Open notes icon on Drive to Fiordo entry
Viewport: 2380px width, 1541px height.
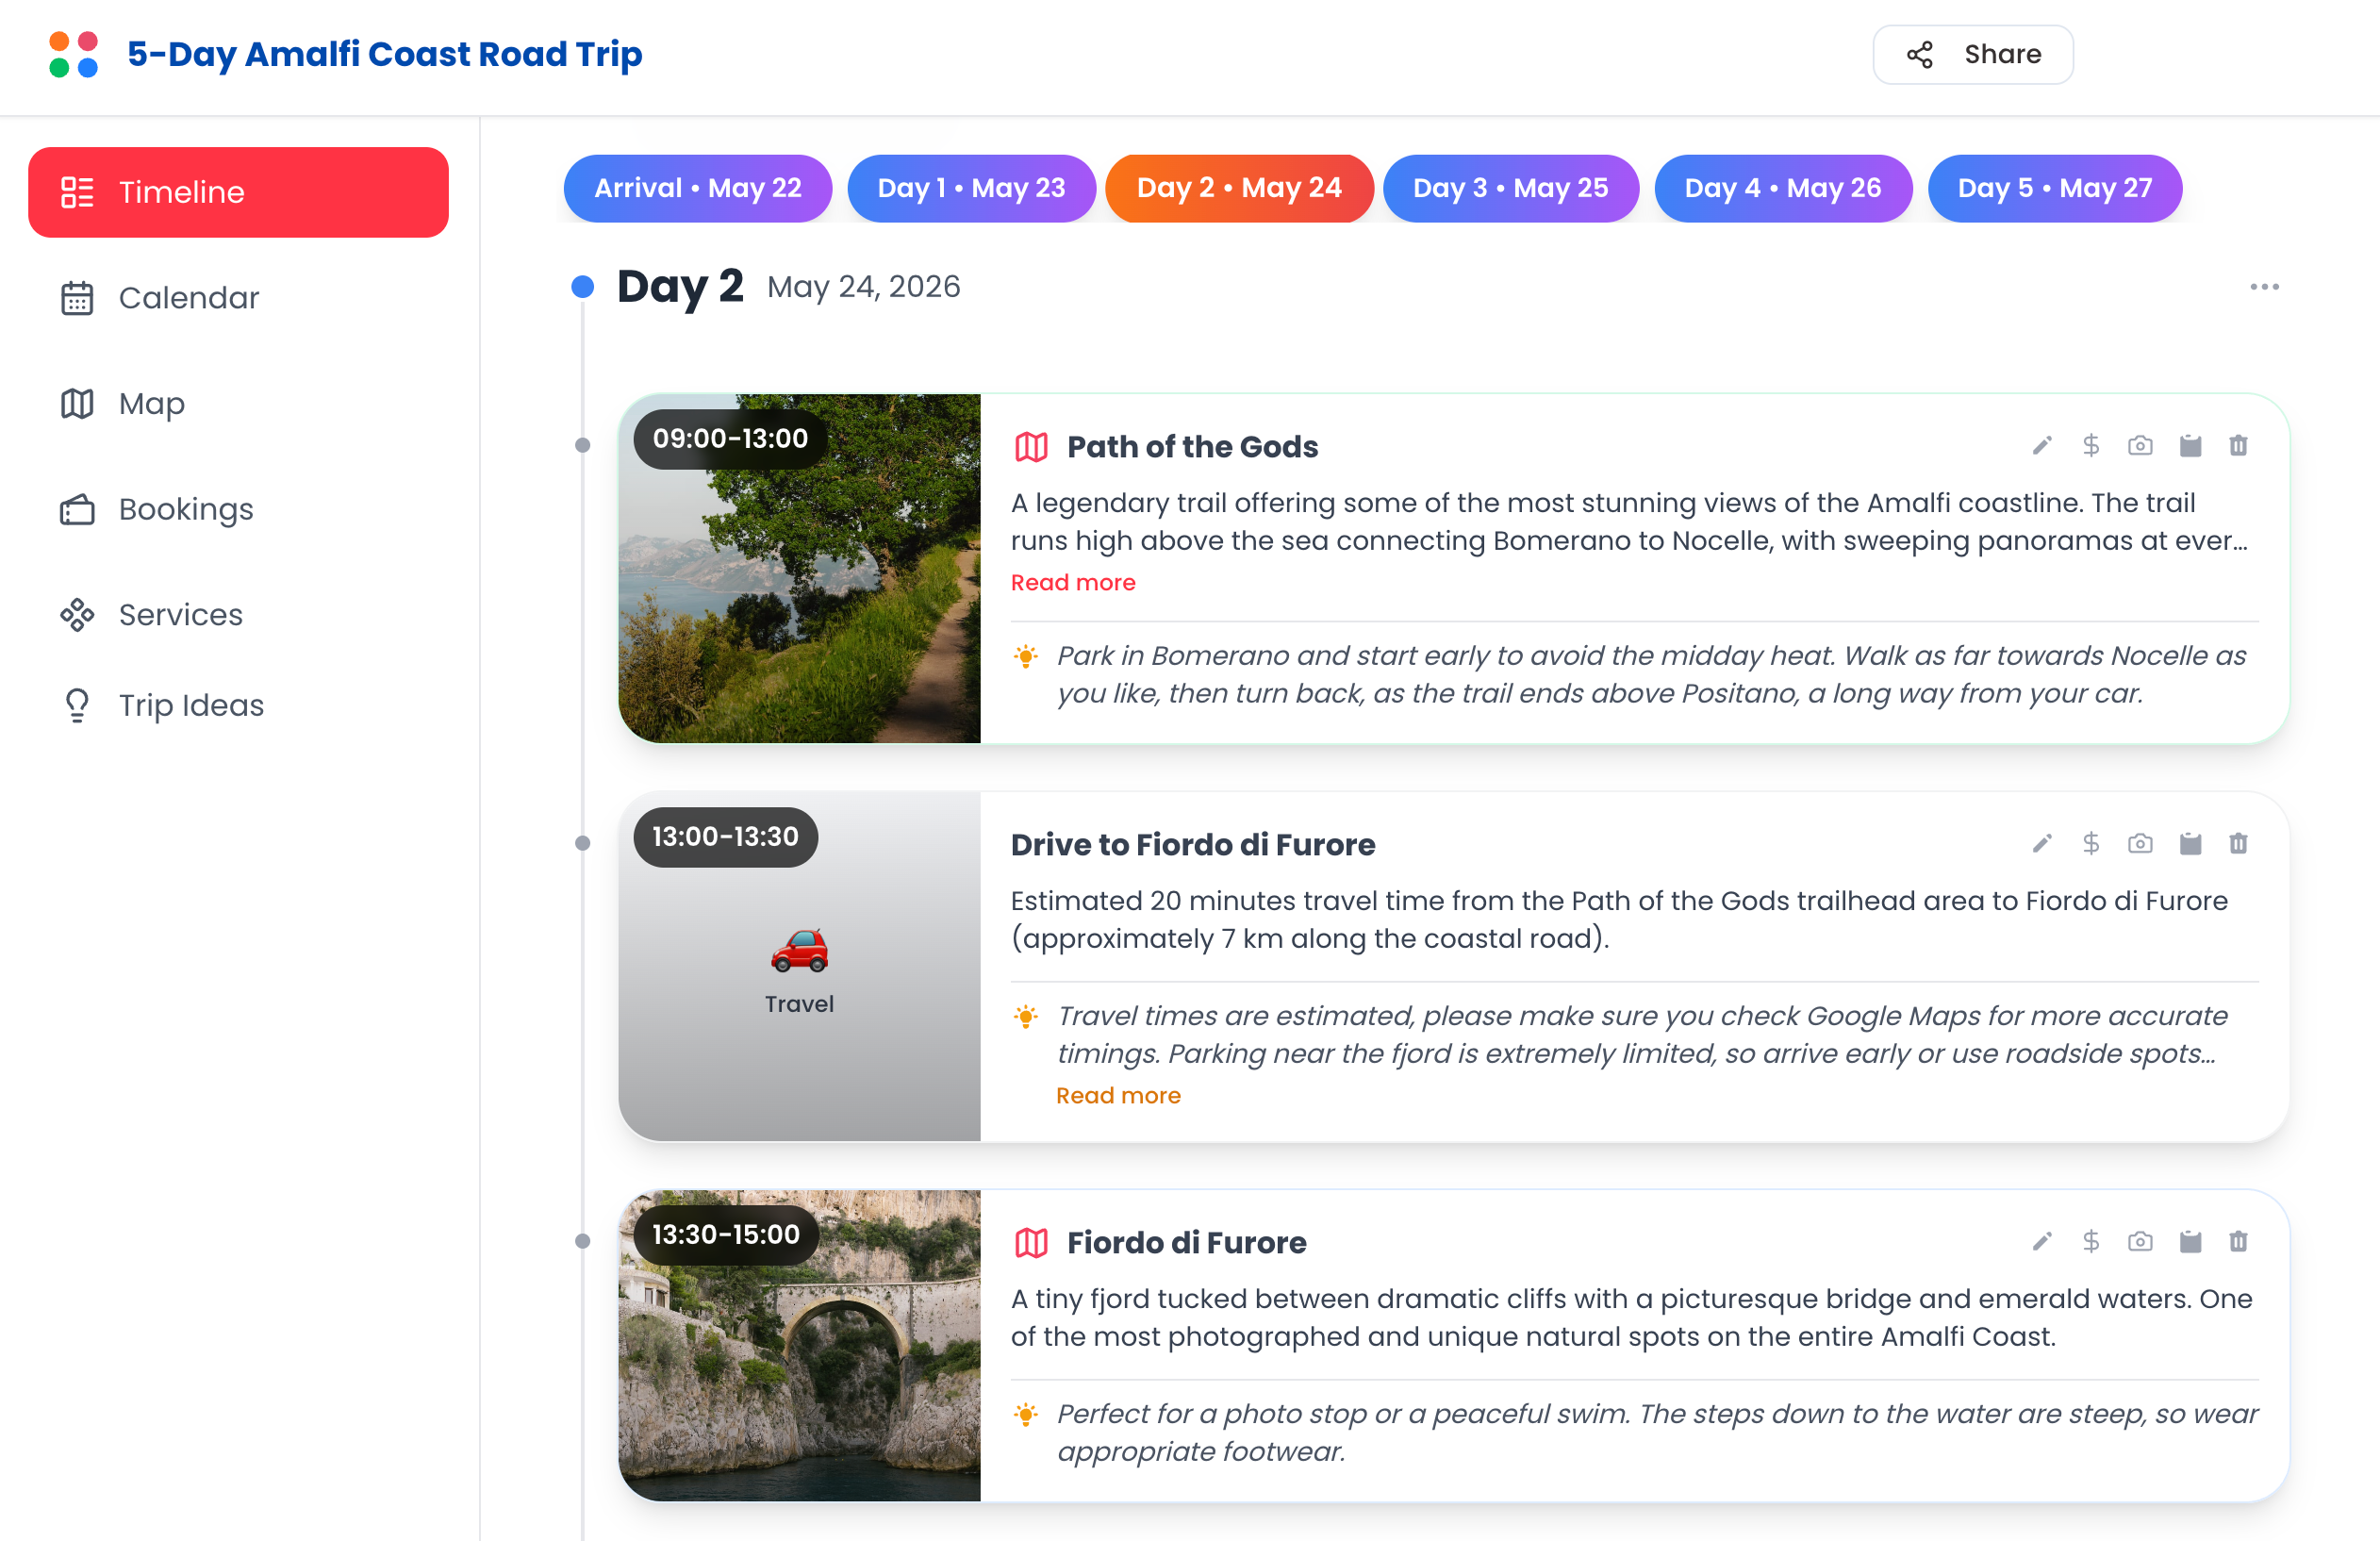point(2190,844)
